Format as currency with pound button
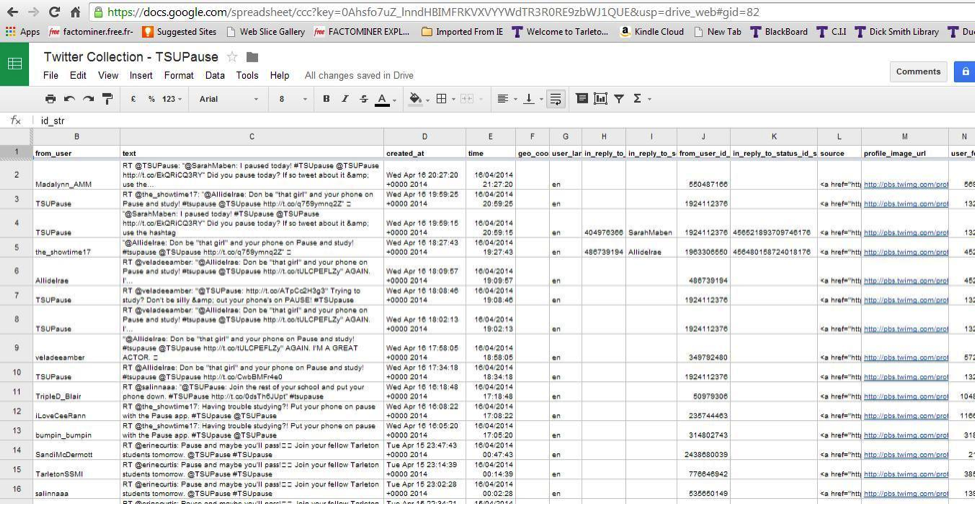The width and height of the screenshot is (975, 505). (133, 99)
